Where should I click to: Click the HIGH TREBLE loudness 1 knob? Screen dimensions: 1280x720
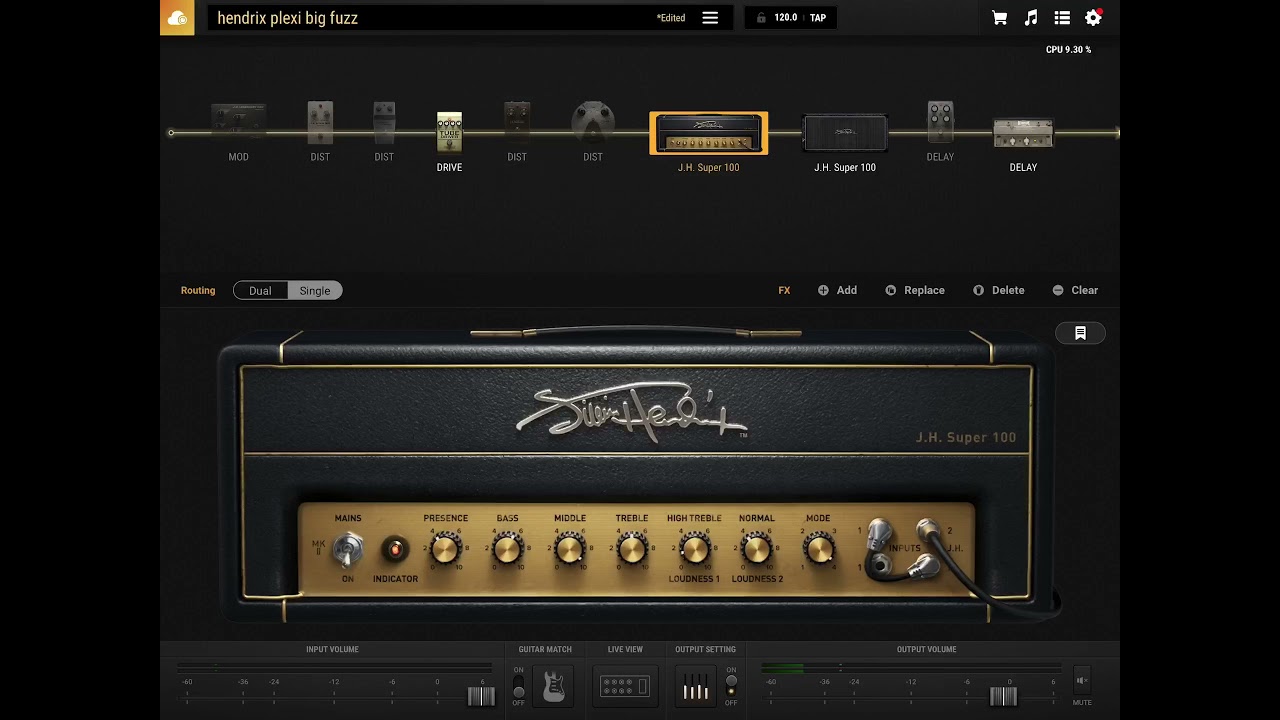694,549
